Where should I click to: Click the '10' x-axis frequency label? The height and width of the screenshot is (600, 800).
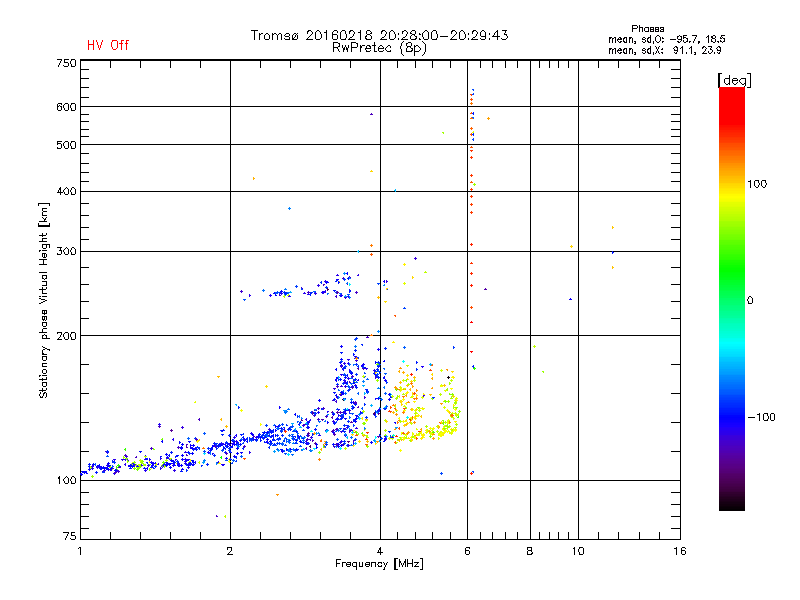pyautogui.click(x=578, y=551)
